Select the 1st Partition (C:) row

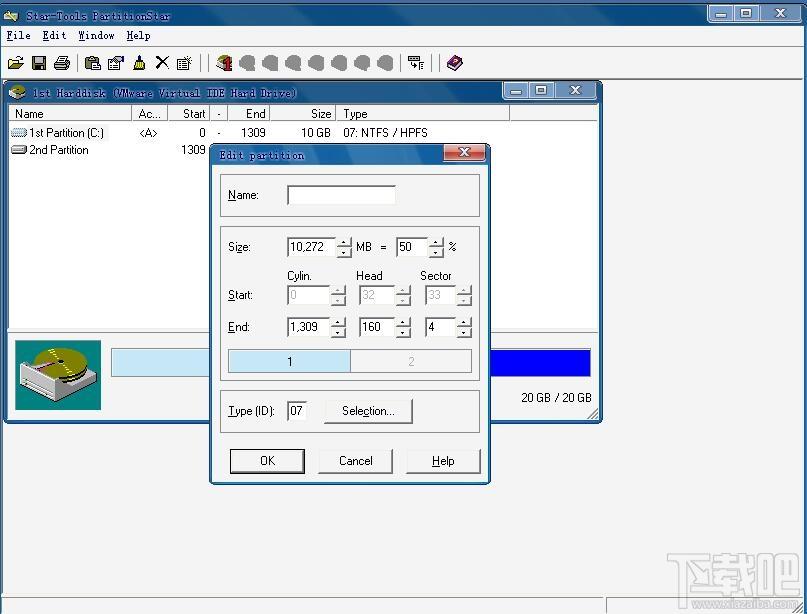tap(303, 133)
